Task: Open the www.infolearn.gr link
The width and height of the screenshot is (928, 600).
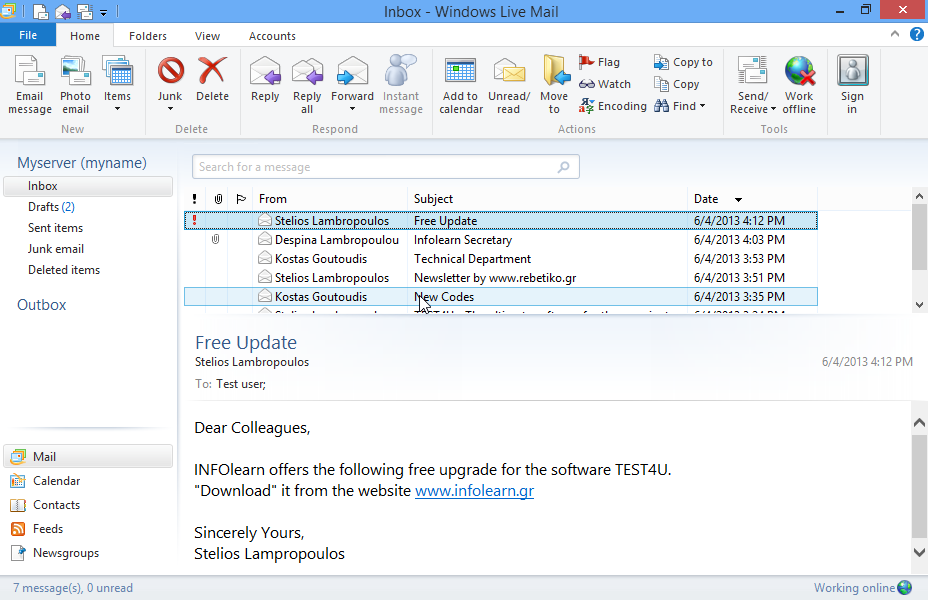Action: pos(475,491)
